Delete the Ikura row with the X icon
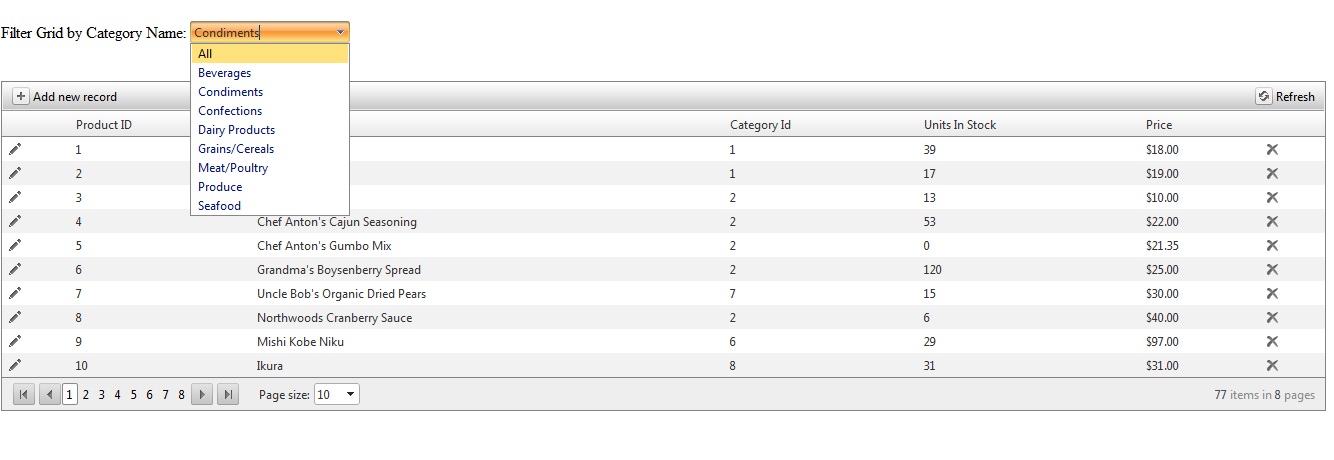The image size is (1334, 460). click(1272, 365)
